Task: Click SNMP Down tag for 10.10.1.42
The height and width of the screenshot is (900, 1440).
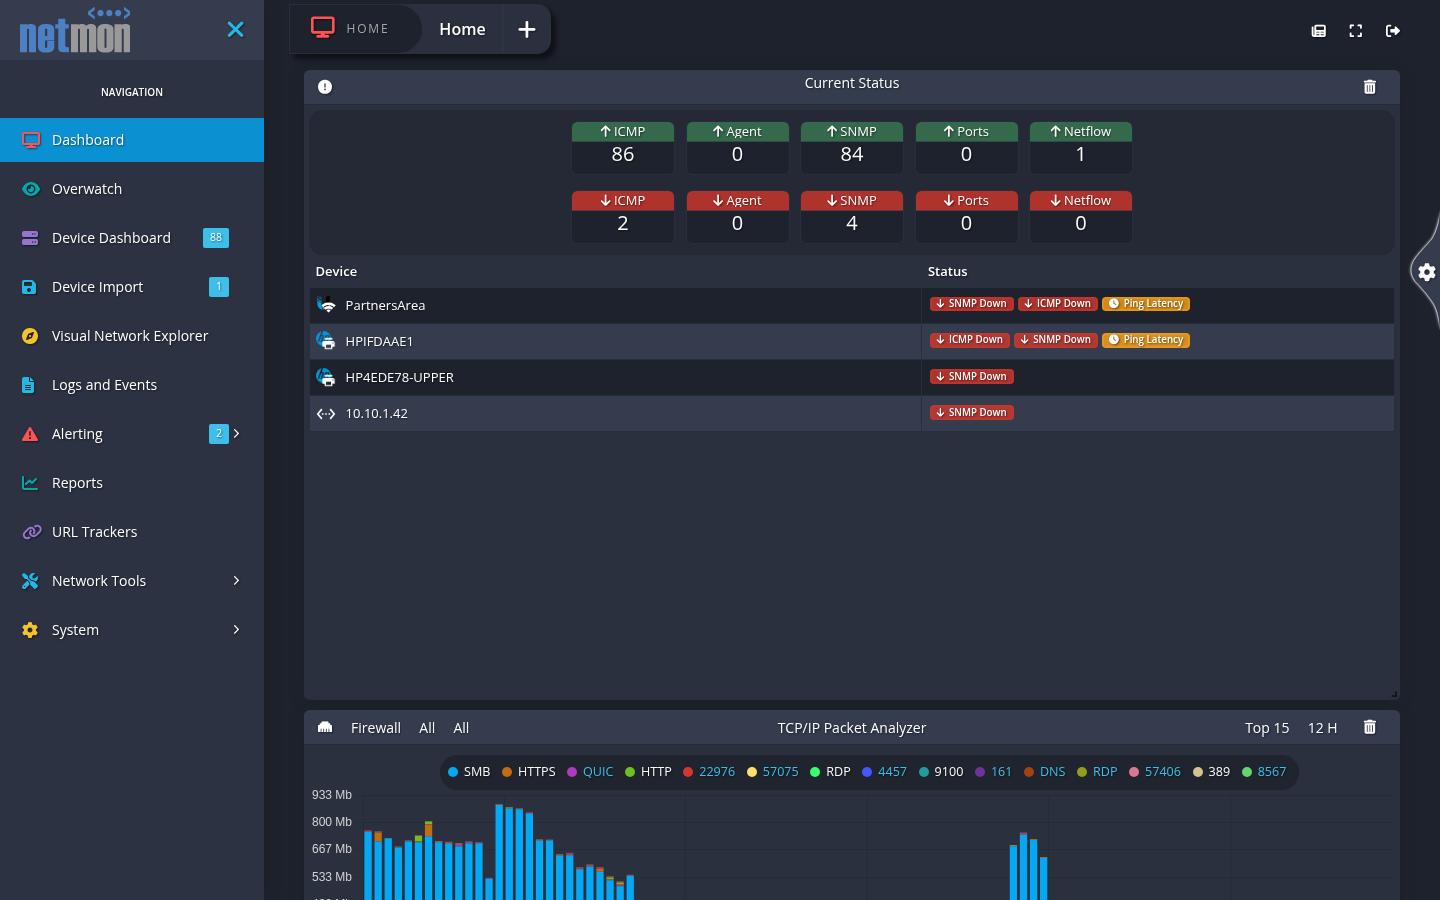Action: click(972, 412)
